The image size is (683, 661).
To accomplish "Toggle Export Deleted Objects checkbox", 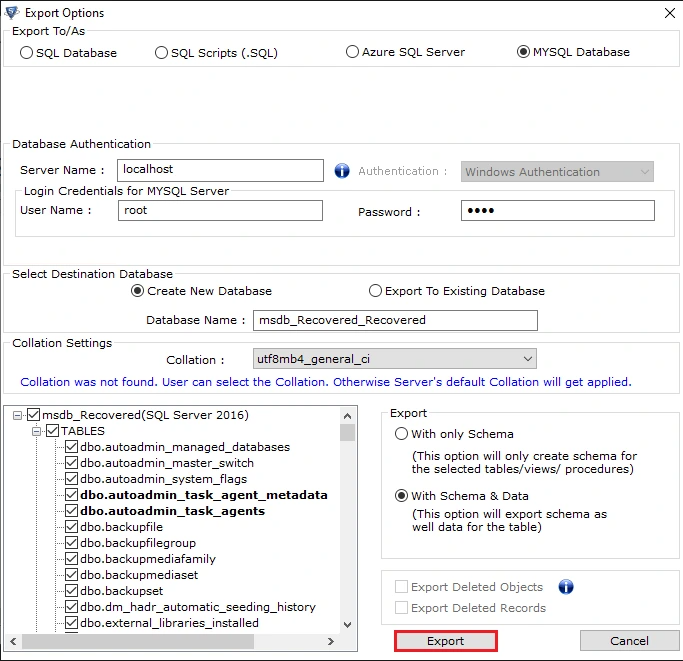I will (x=401, y=586).
